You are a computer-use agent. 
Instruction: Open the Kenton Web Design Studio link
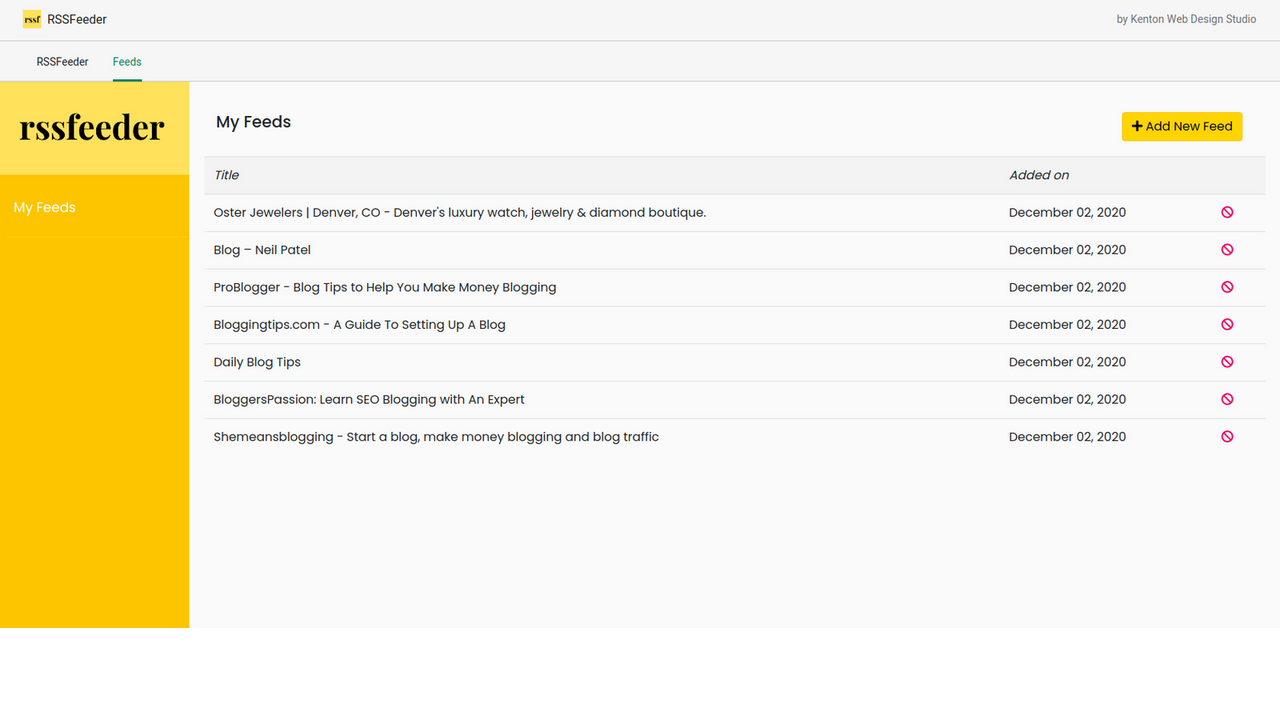coord(1187,18)
